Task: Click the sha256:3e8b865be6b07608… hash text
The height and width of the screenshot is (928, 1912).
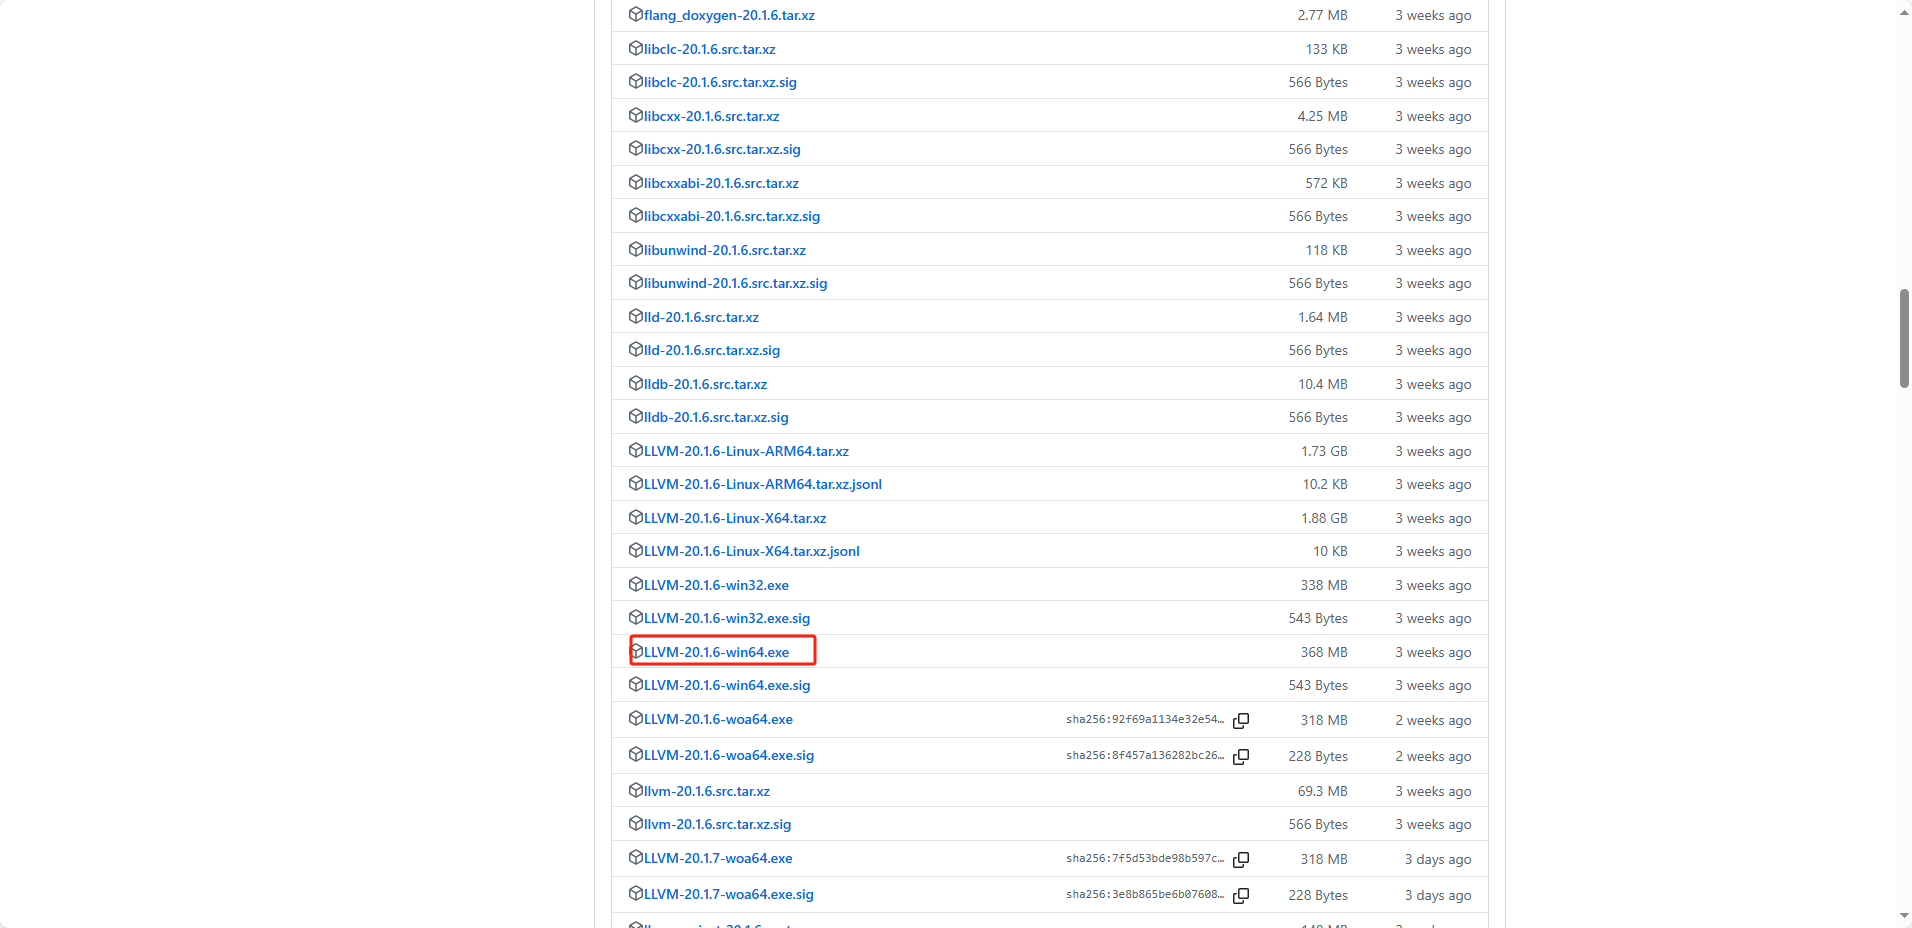Action: point(1145,894)
